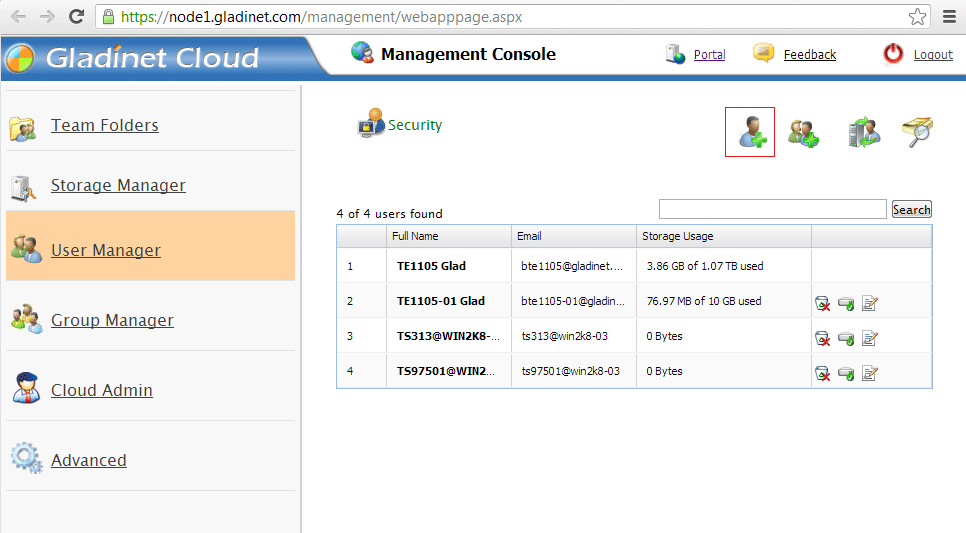Viewport: 966px width, 533px height.
Task: Click the Cloud Admin sidebar icon
Action: (26, 388)
